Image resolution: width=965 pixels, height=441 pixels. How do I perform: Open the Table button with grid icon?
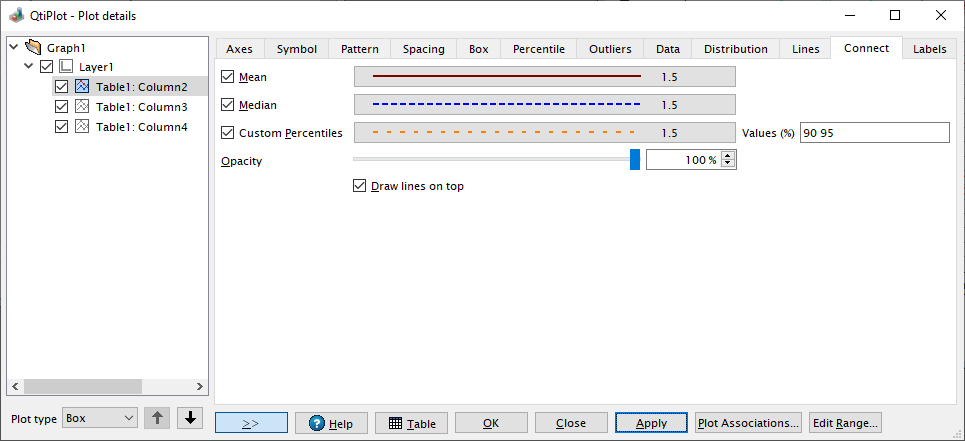[x=412, y=423]
